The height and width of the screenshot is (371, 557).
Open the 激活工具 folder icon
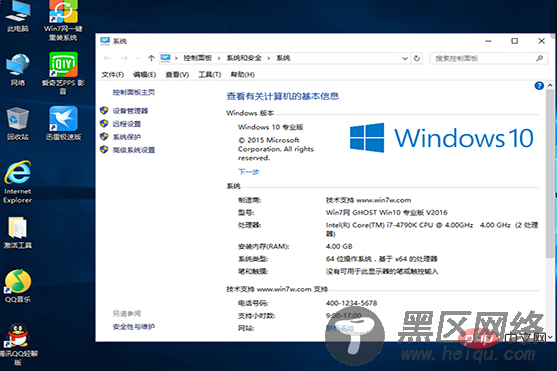click(18, 233)
